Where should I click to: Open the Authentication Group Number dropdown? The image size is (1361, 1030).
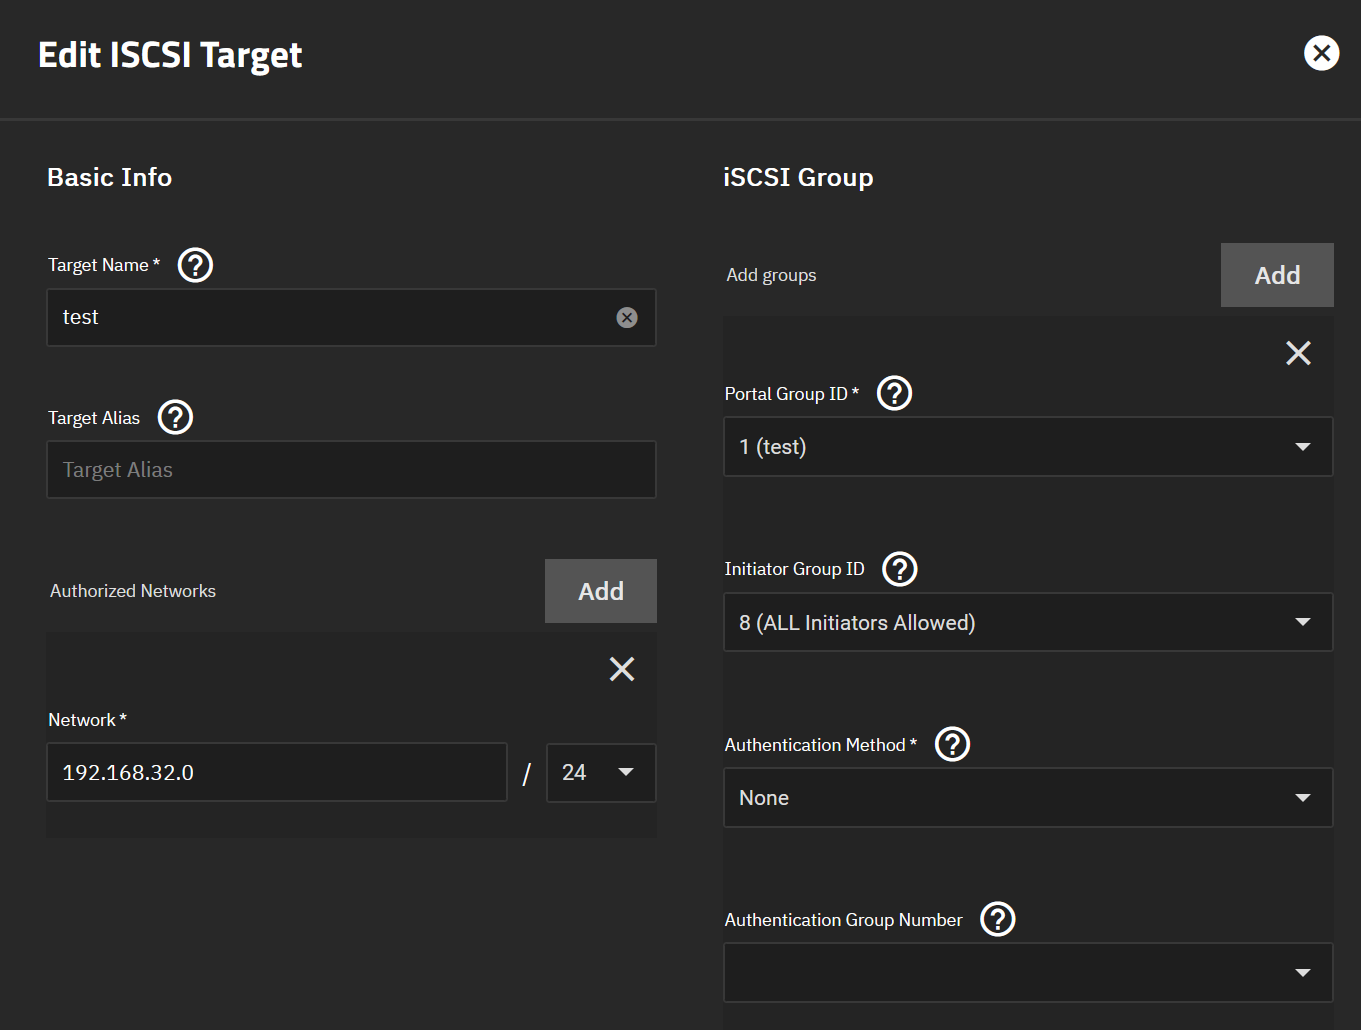[x=1028, y=973]
